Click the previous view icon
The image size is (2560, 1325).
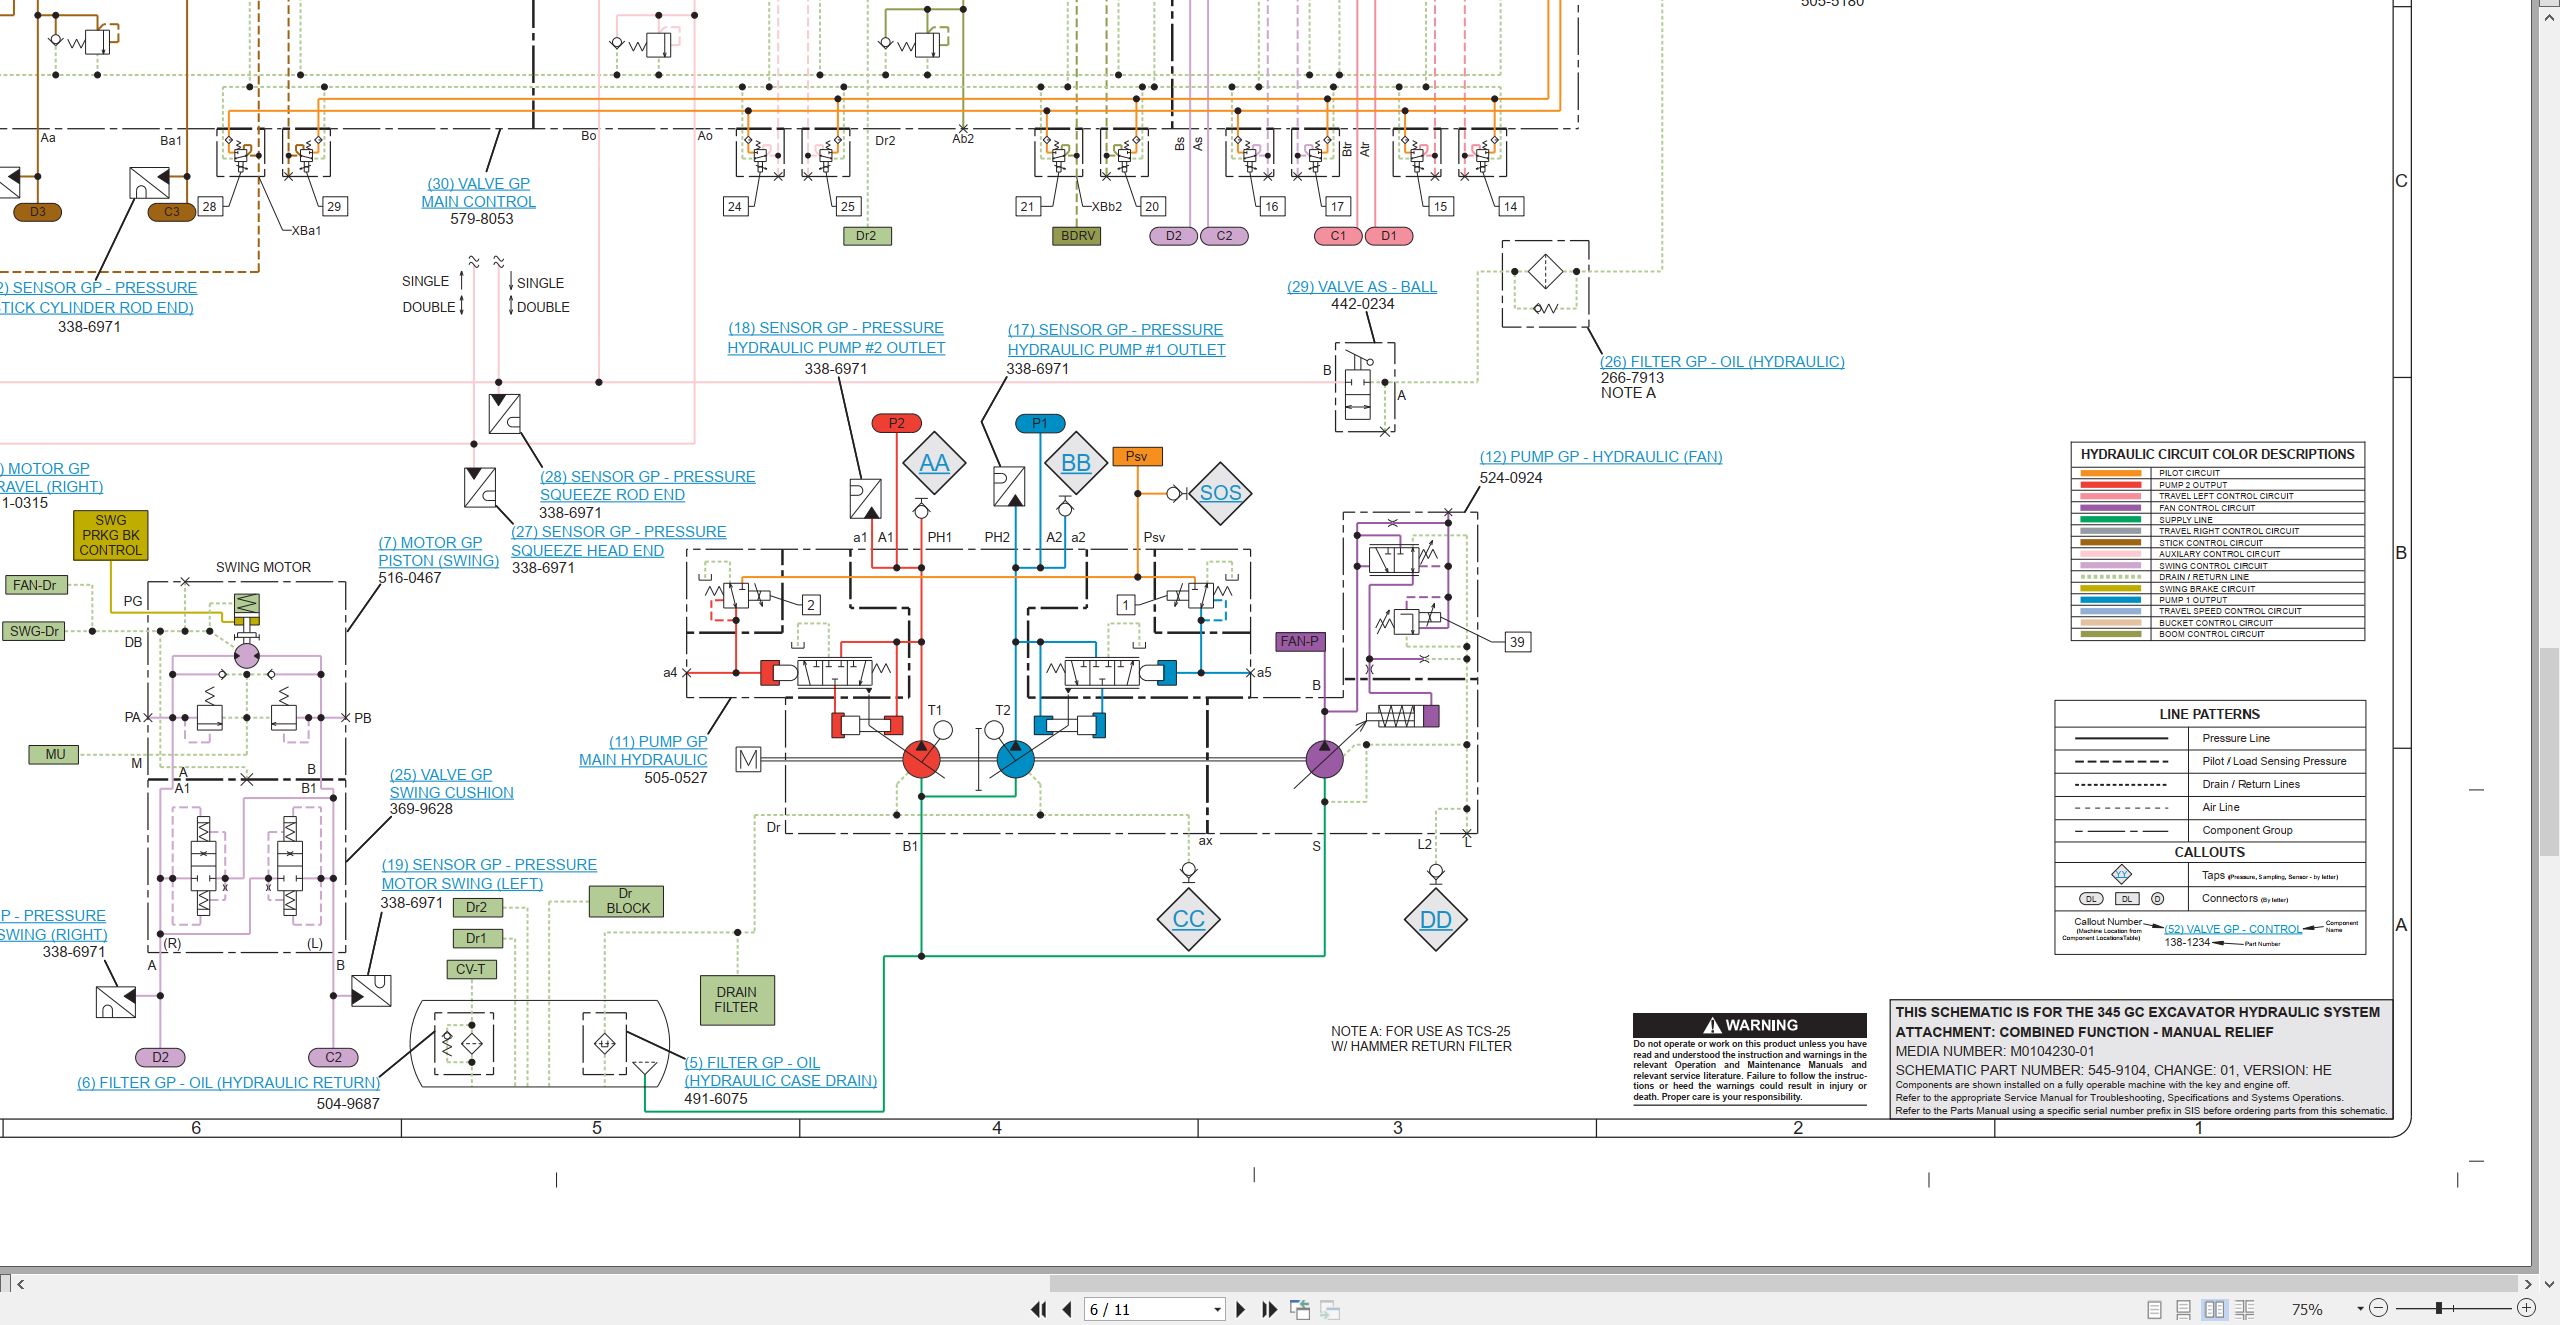1300,1309
